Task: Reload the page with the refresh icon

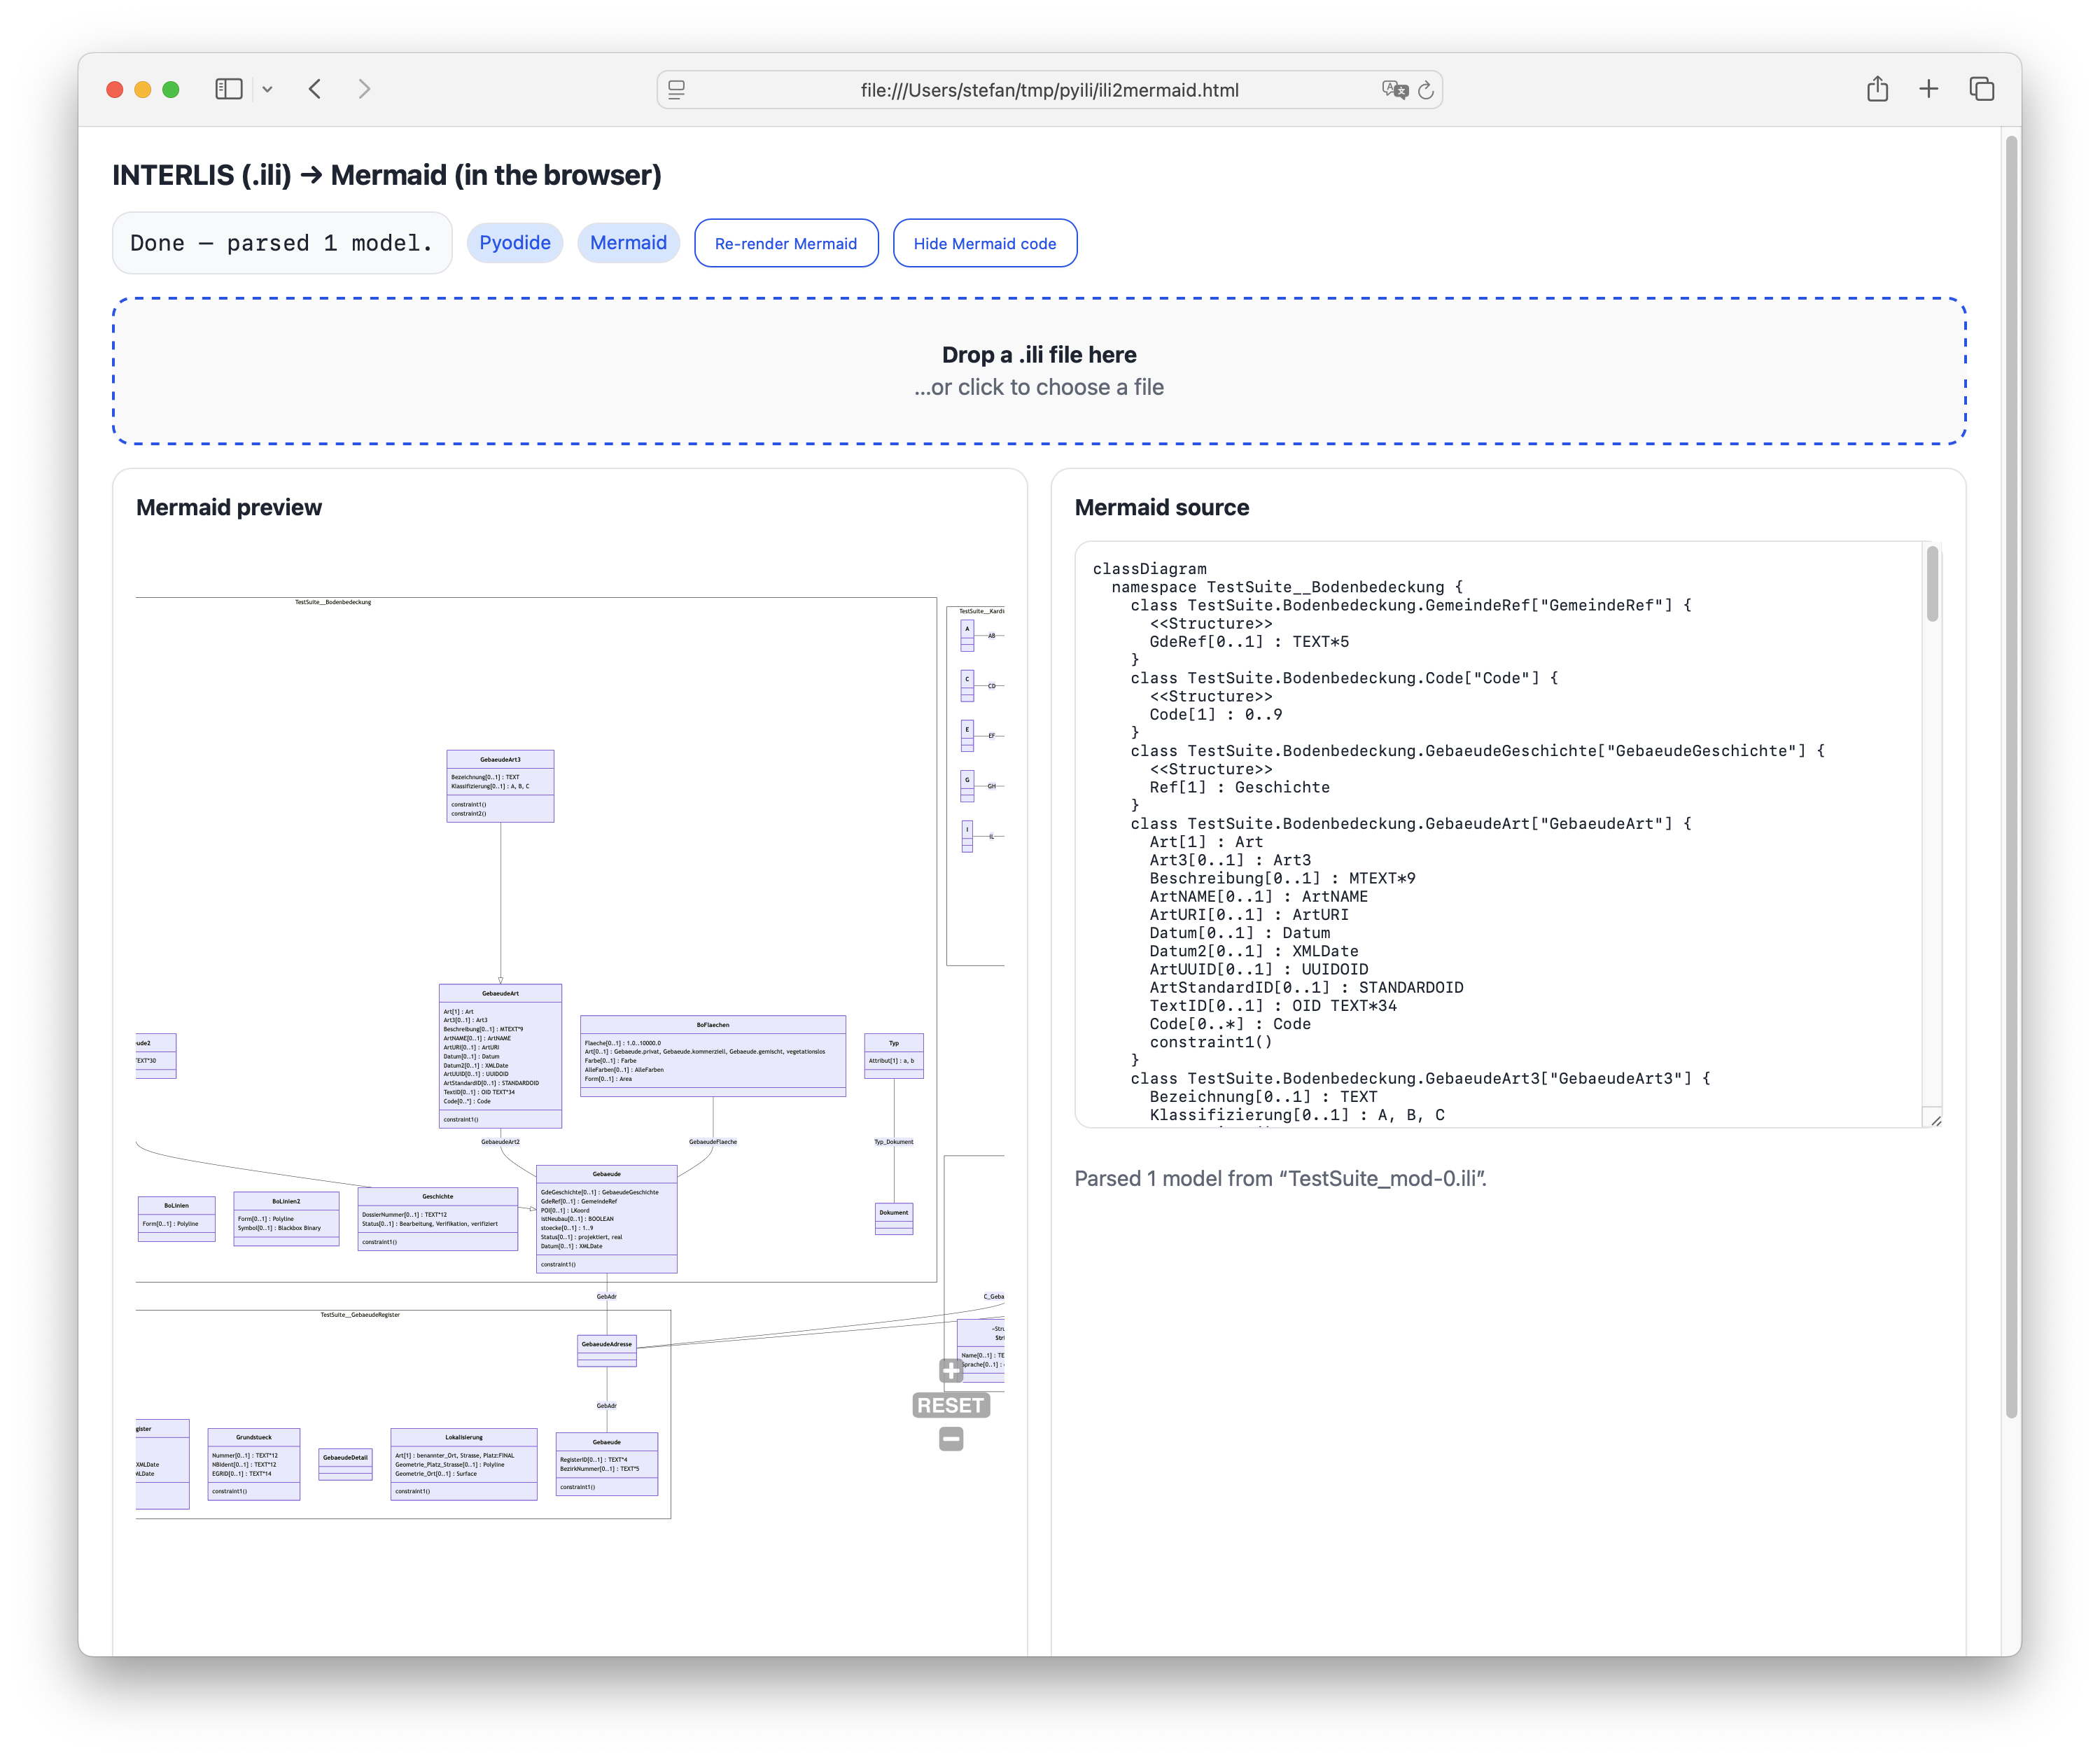Action: [x=1426, y=90]
